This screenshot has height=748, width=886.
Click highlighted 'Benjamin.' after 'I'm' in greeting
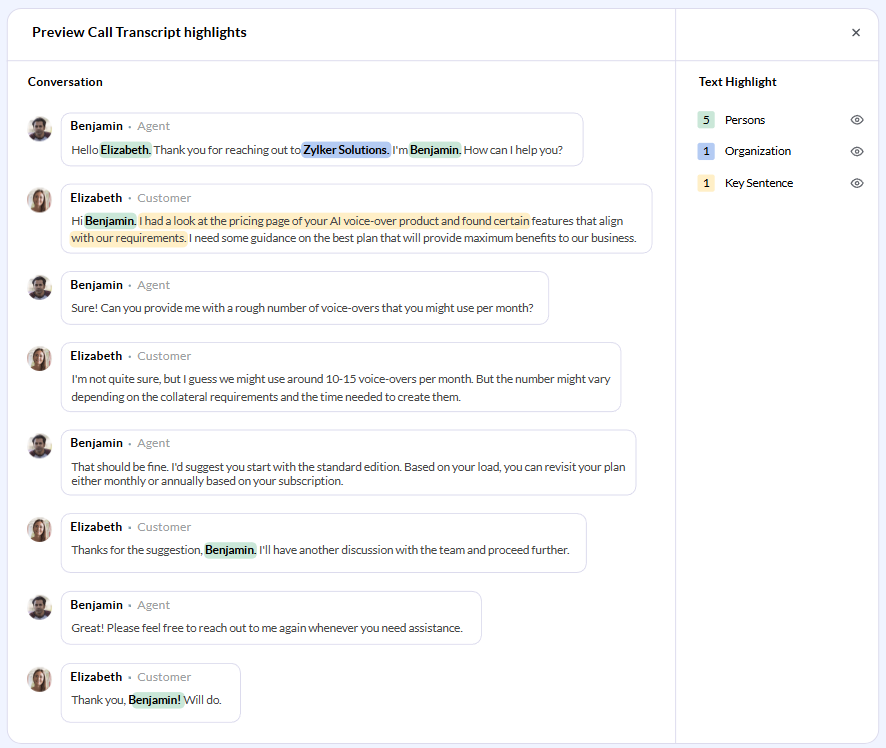point(435,150)
